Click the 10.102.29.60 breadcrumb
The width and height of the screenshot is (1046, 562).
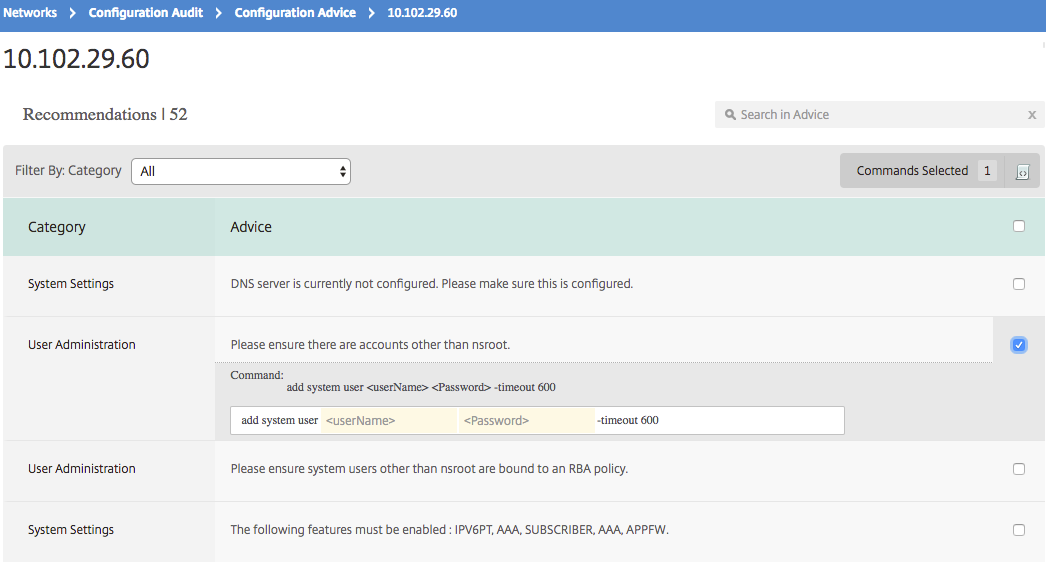tap(422, 13)
